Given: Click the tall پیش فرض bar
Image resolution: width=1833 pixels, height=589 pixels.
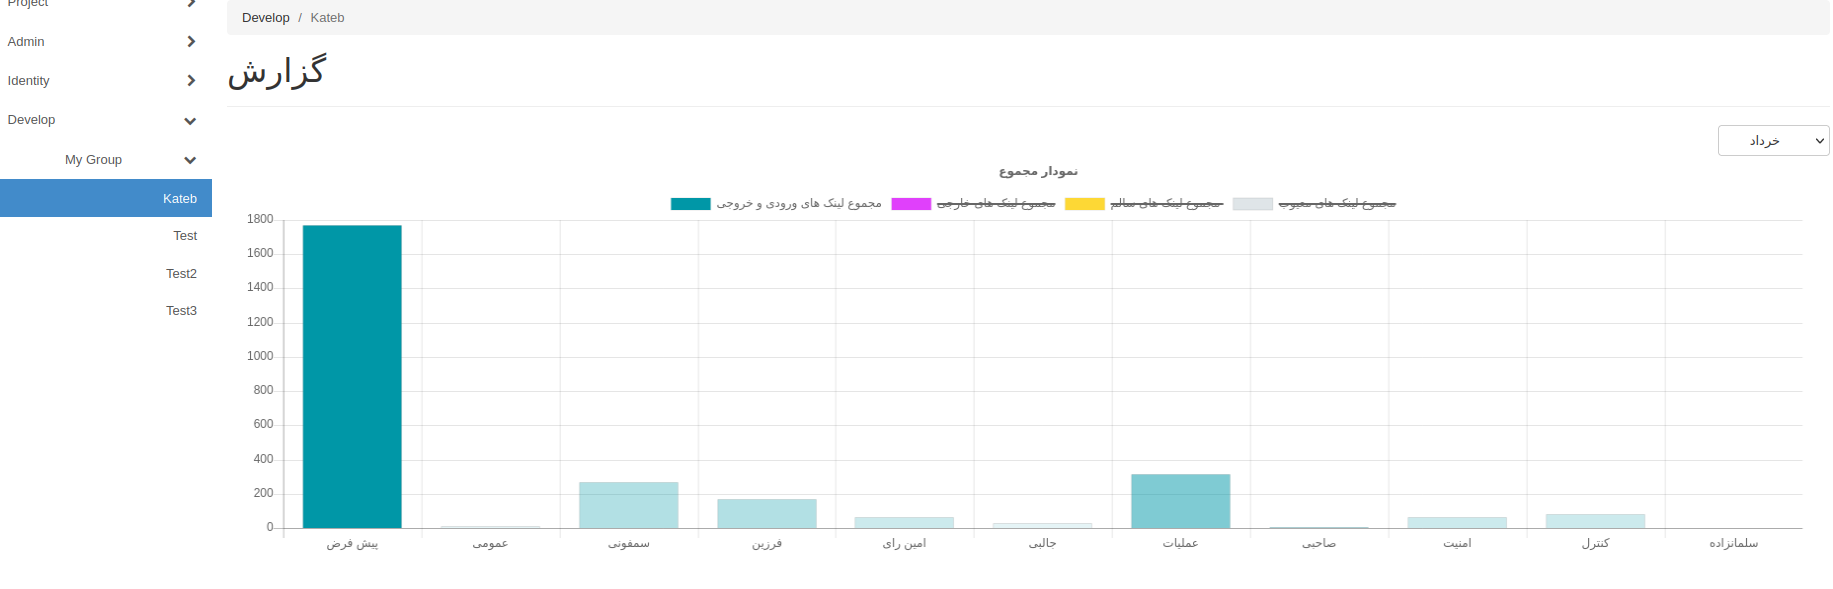Looking at the screenshot, I should (352, 377).
